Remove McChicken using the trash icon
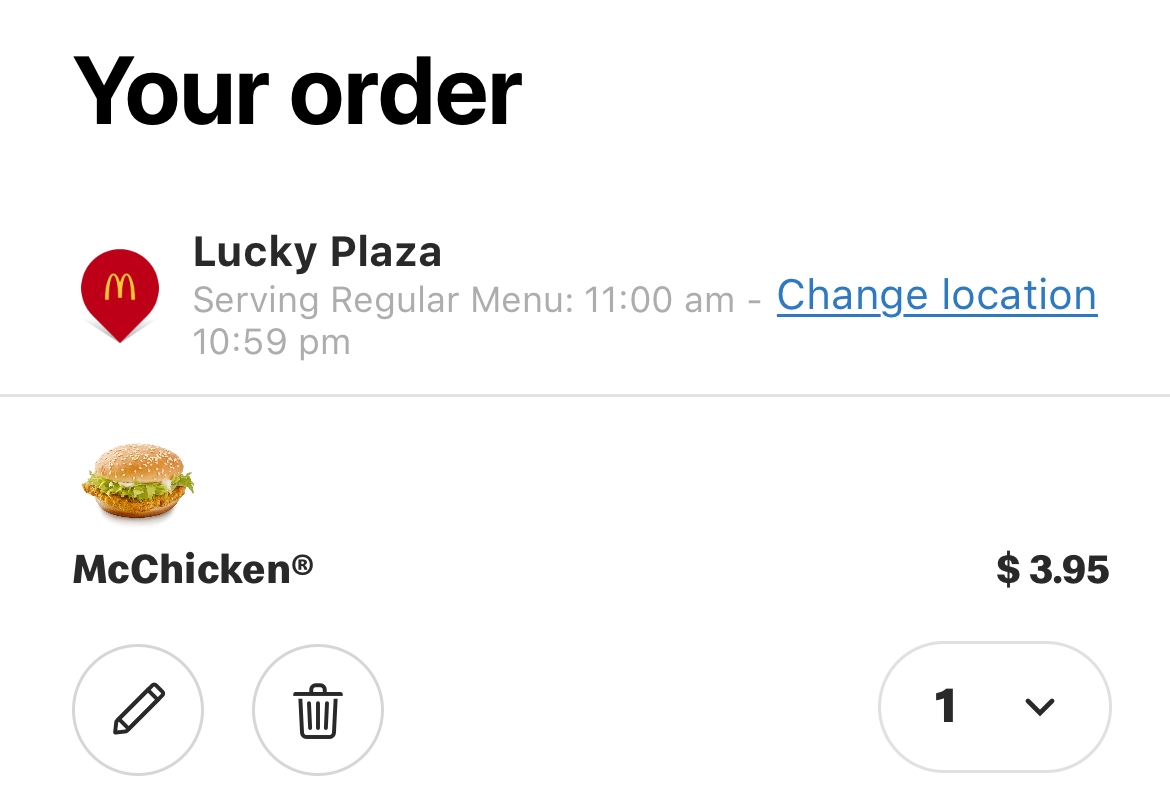The width and height of the screenshot is (1170, 801). [318, 711]
